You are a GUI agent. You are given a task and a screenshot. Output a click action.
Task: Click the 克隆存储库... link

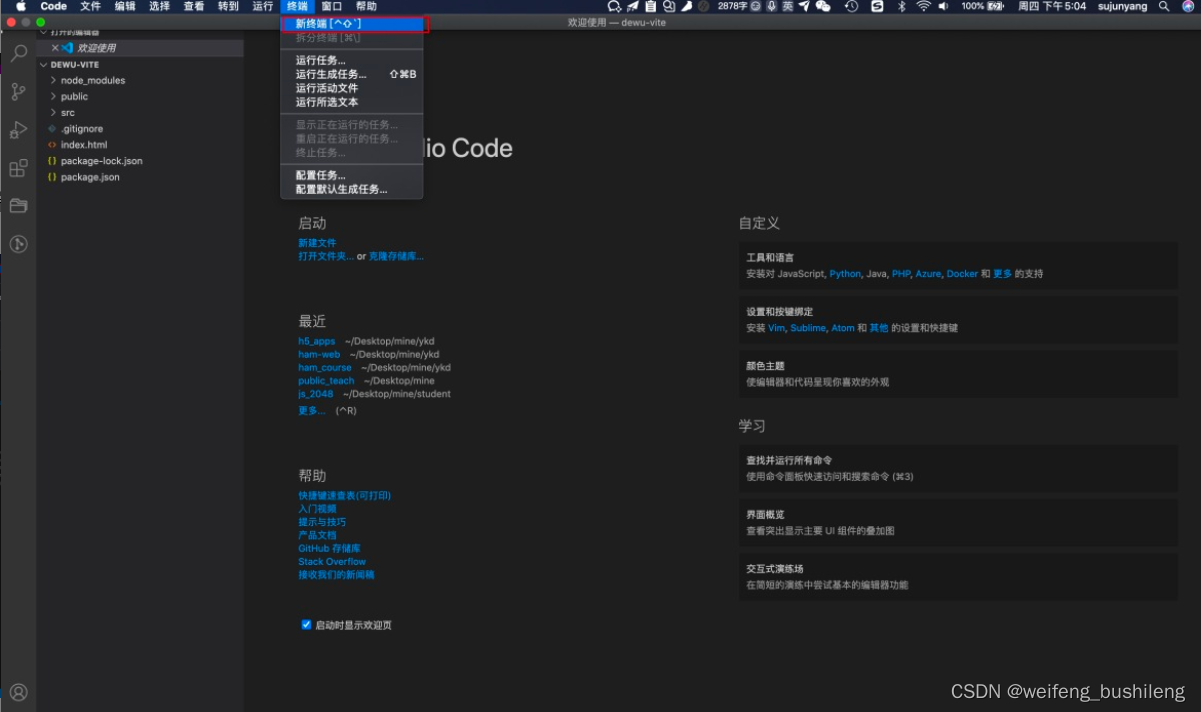[396, 256]
